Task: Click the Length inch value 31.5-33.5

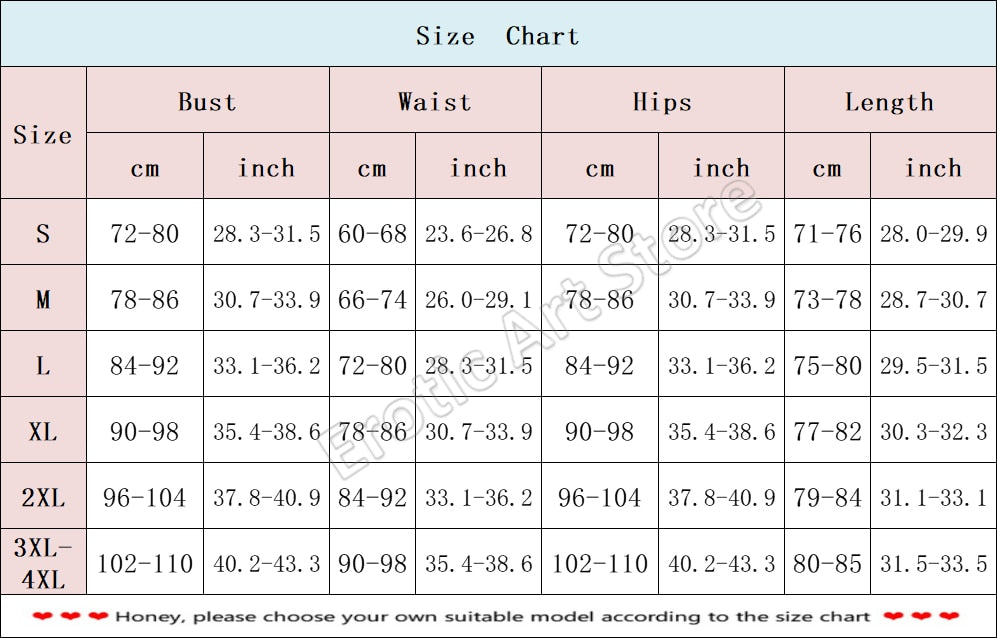Action: tap(933, 563)
